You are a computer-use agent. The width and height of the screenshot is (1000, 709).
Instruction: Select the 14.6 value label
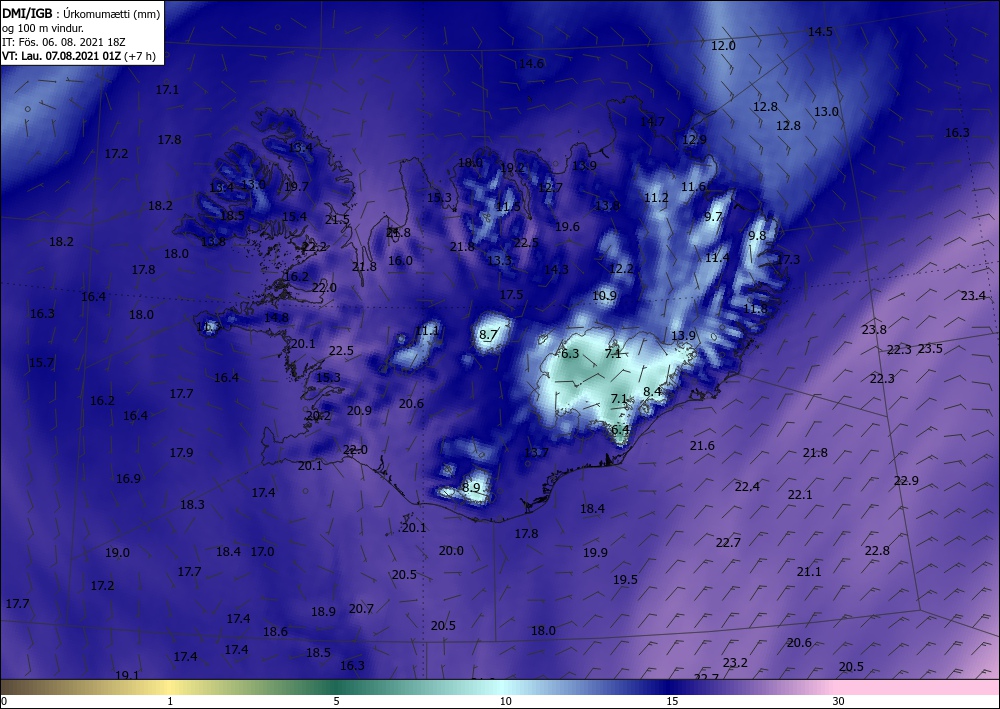[531, 63]
